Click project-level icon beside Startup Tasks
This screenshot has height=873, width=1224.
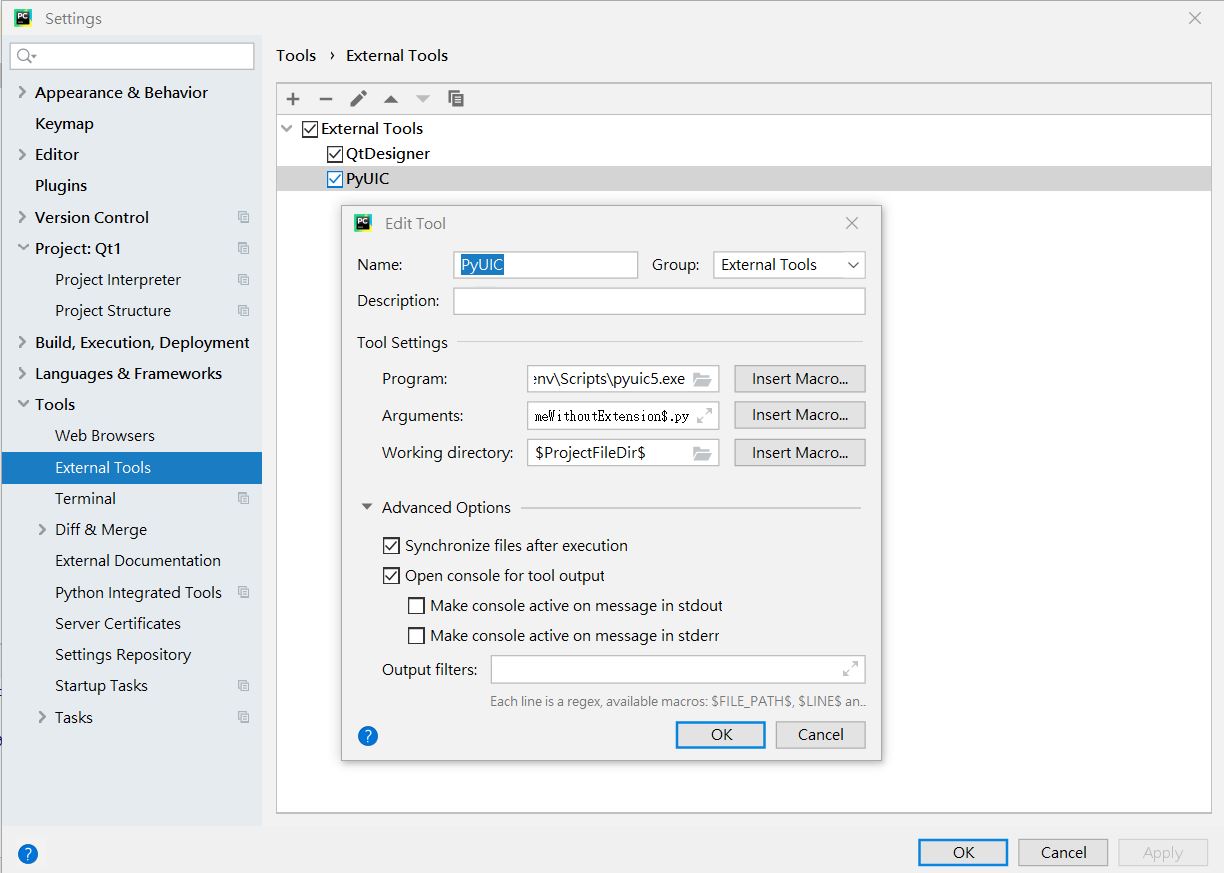pyautogui.click(x=244, y=686)
